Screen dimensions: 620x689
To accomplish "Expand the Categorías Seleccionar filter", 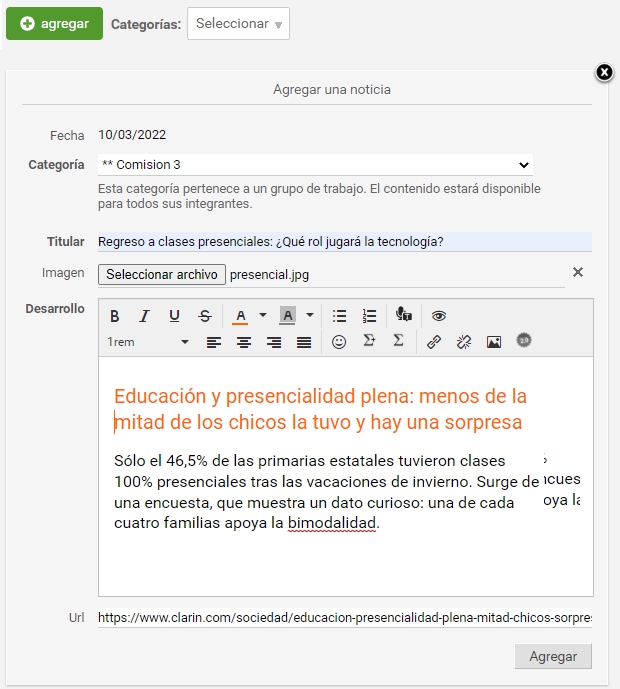I will (238, 24).
